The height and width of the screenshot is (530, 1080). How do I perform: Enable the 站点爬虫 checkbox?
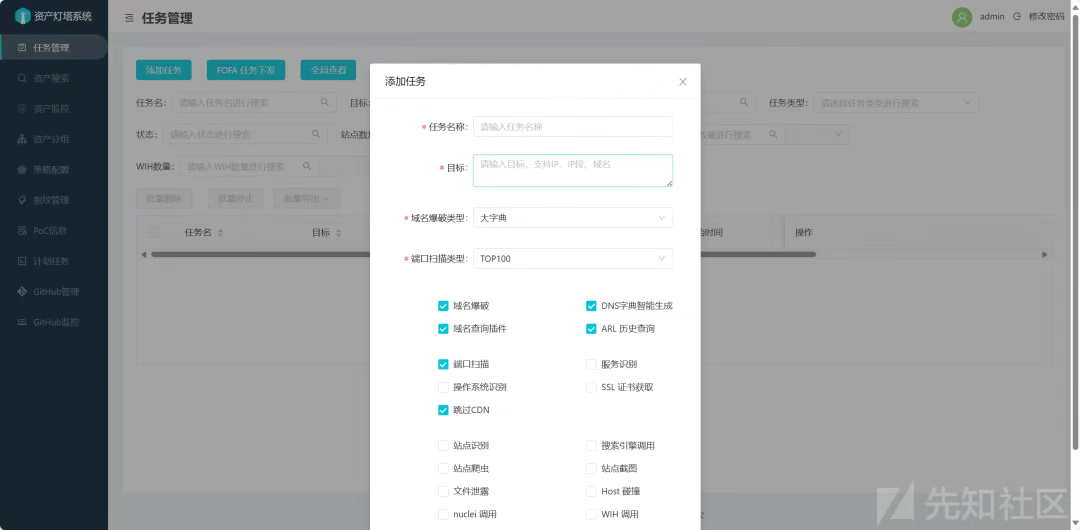point(443,469)
